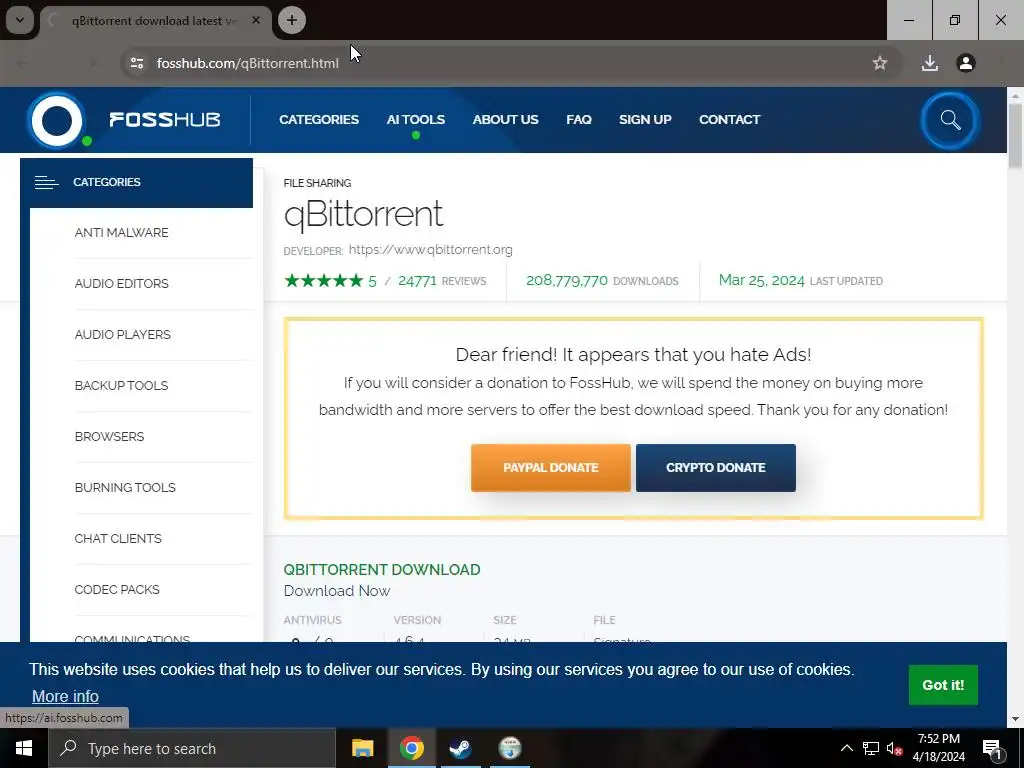Open the FossHub site search icon
The image size is (1024, 768).
click(x=950, y=120)
